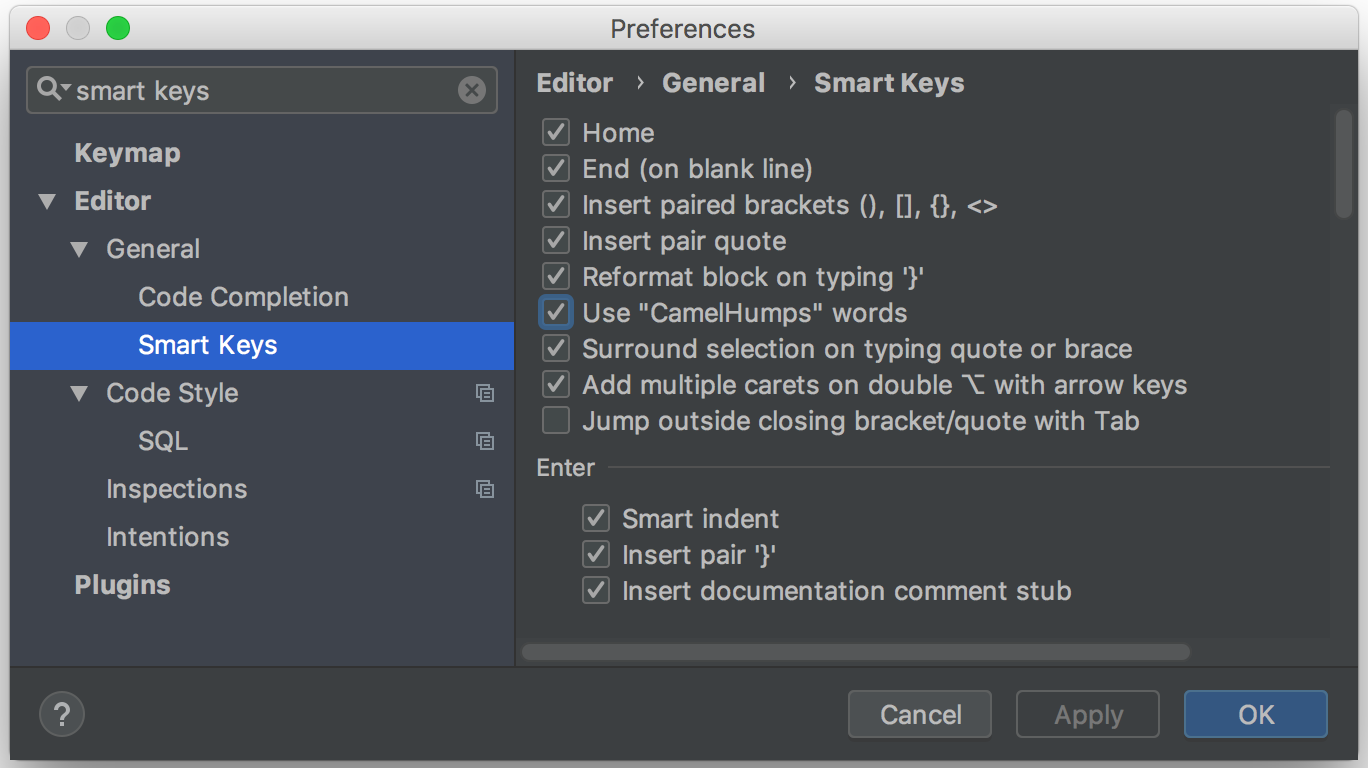Viewport: 1368px width, 768px height.
Task: Confirm with the OK button
Action: [1256, 714]
